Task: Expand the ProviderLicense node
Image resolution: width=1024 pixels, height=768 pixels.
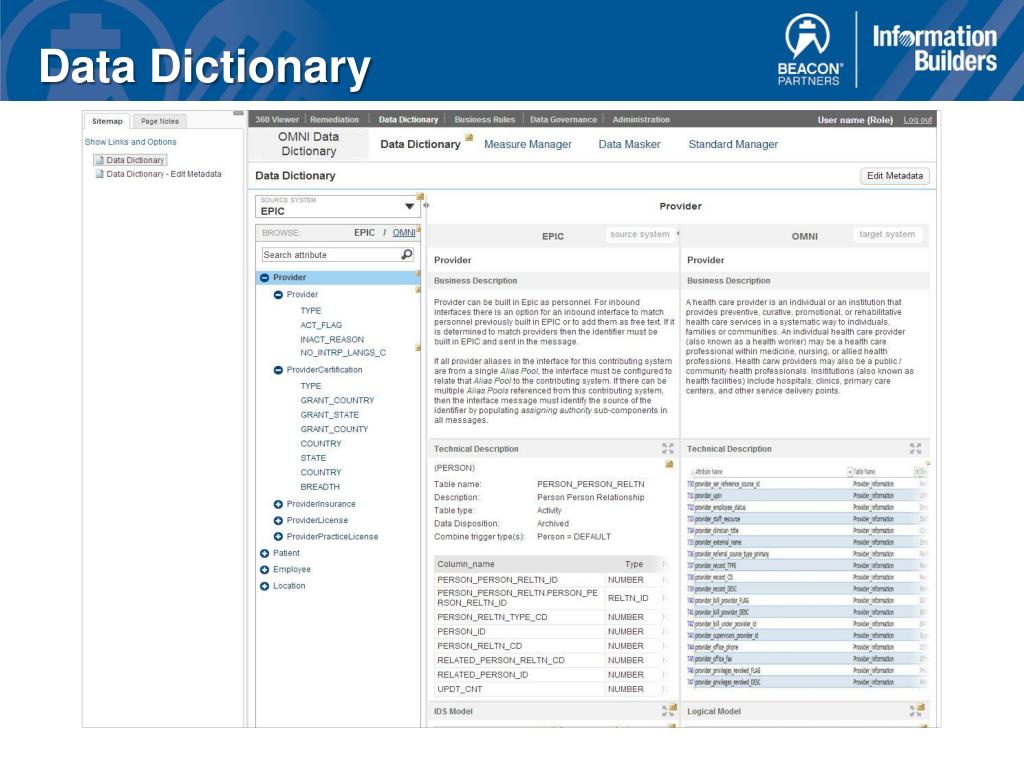Action: click(278, 520)
